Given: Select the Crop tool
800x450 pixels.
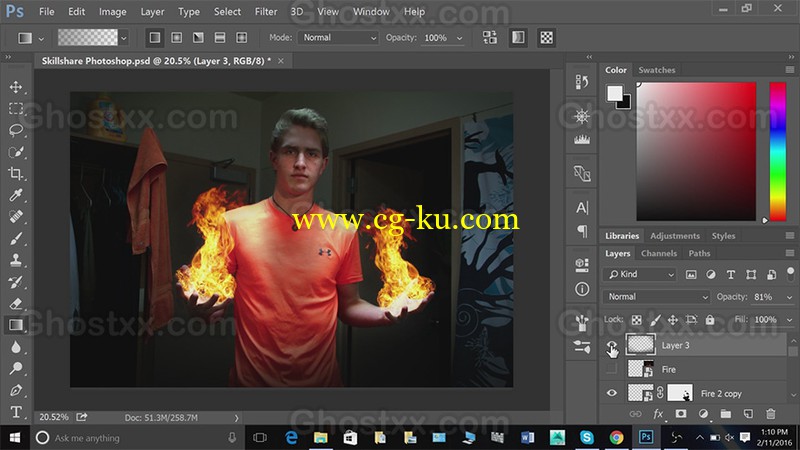Looking at the screenshot, I should click(x=16, y=173).
